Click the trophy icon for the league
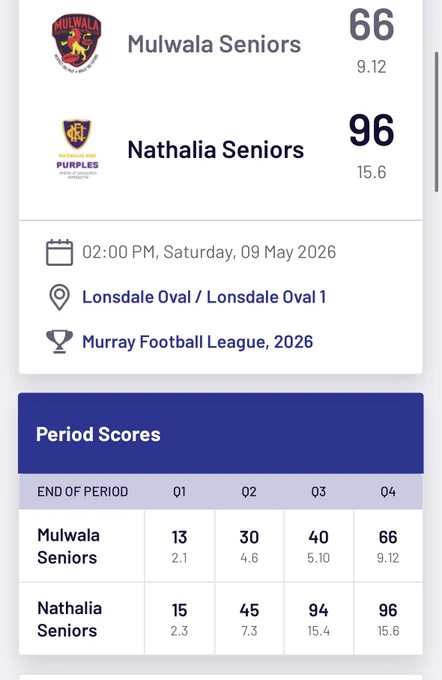The image size is (442, 680). tap(59, 342)
